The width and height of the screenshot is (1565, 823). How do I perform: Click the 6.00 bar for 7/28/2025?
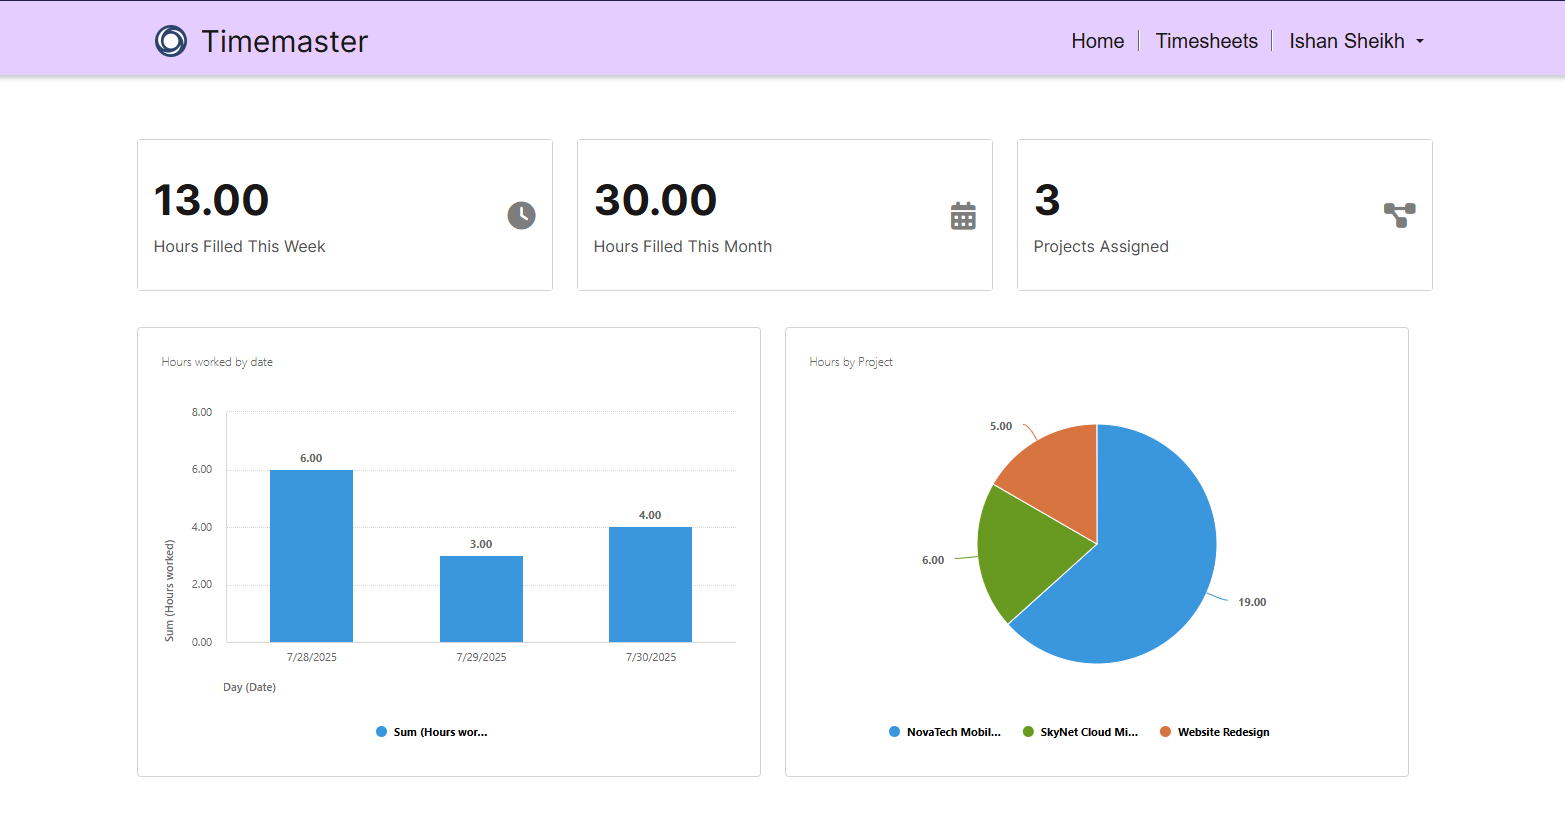(x=311, y=555)
